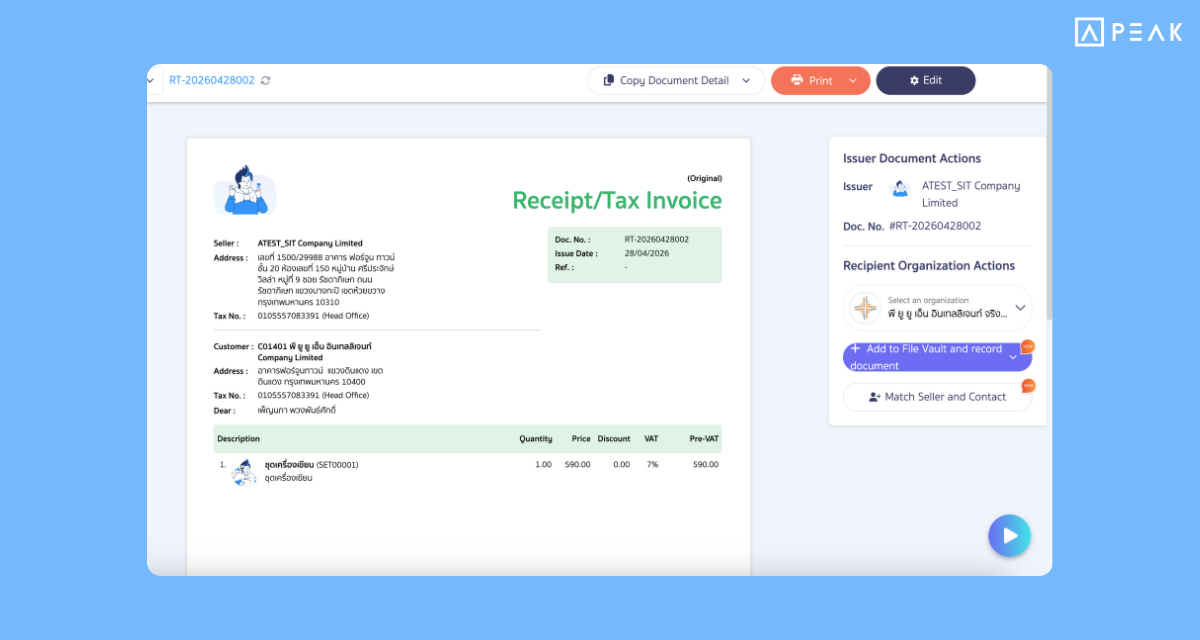Click the organization icon in the organization selector
The width and height of the screenshot is (1200, 640).
pyautogui.click(x=865, y=307)
